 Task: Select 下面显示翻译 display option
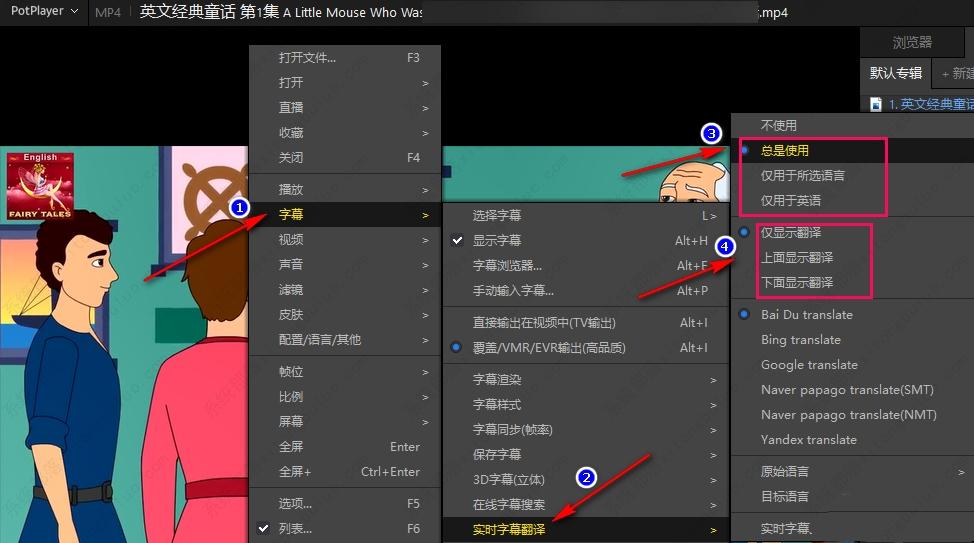pyautogui.click(x=853, y=282)
